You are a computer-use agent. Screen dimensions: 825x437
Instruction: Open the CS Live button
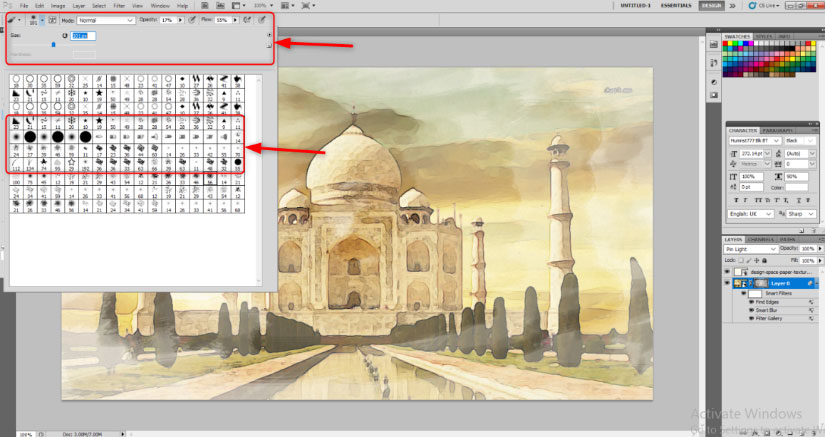[x=764, y=5]
